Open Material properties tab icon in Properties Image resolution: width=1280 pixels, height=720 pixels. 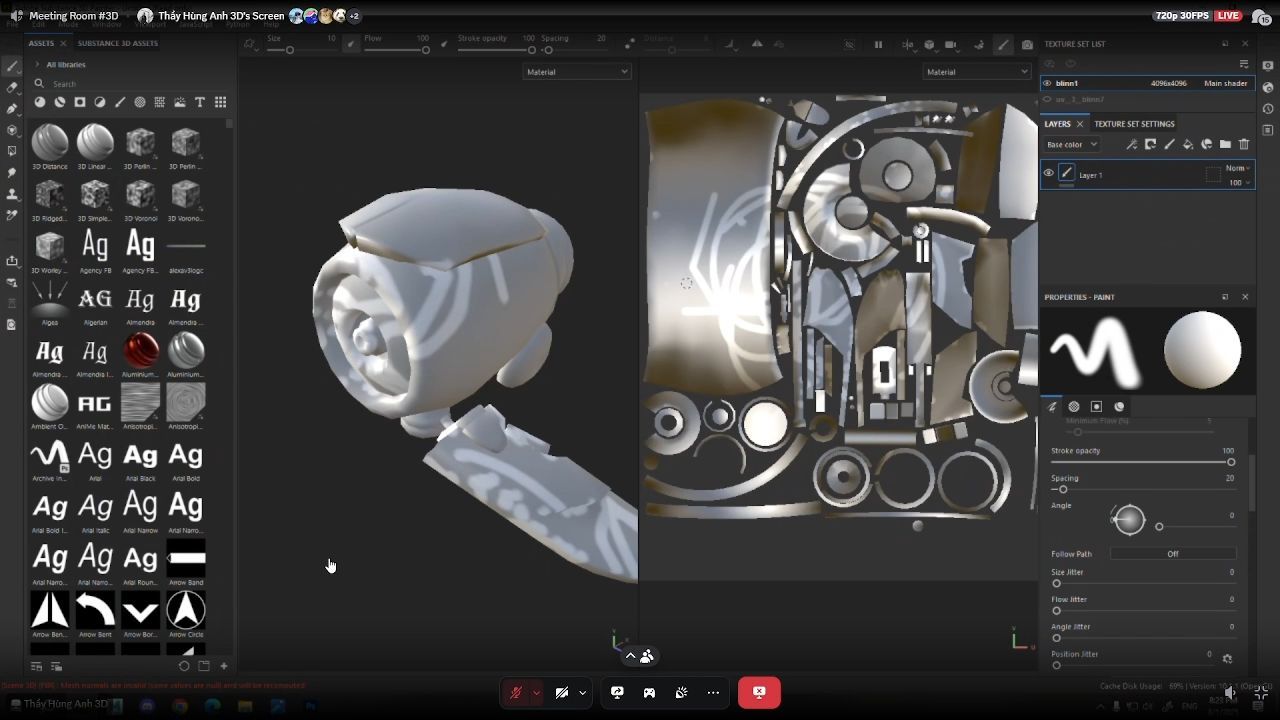1119,407
